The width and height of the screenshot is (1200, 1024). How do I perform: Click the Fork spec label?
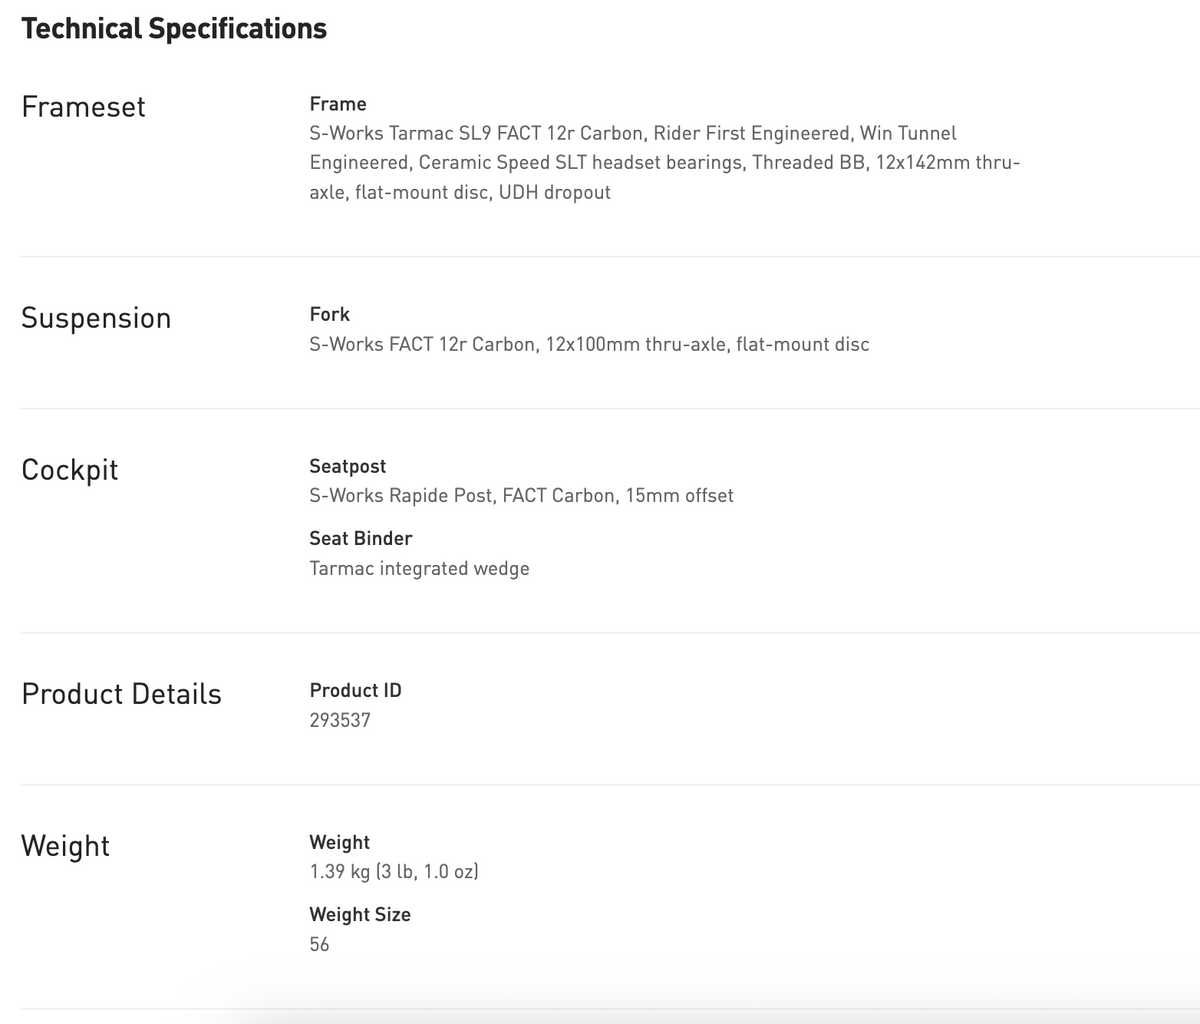click(x=330, y=314)
